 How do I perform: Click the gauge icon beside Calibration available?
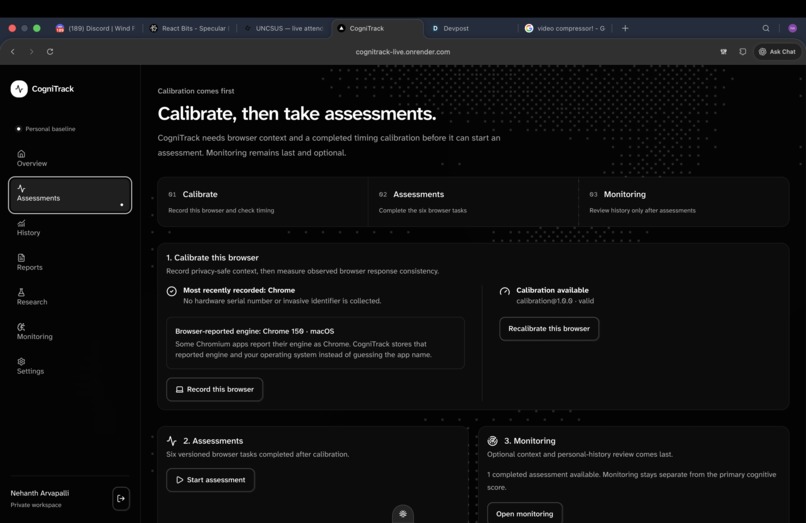click(505, 291)
